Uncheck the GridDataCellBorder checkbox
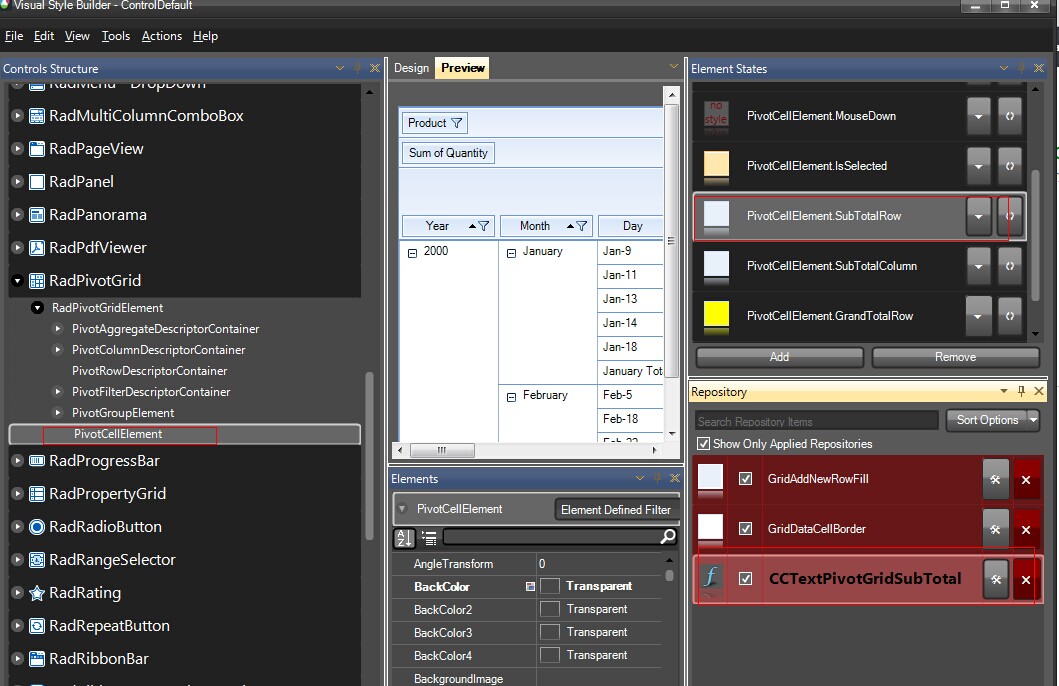This screenshot has width=1059, height=686. (x=746, y=529)
